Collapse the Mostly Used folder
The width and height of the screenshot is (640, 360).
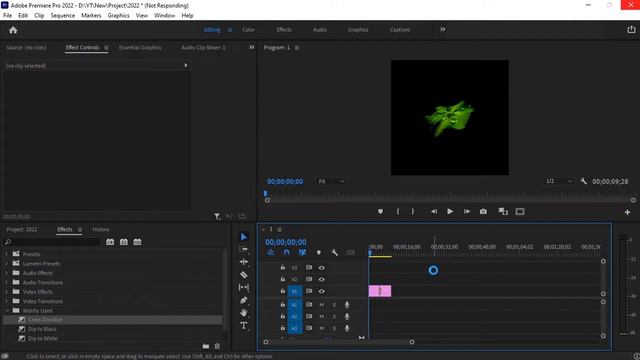tap(6, 311)
